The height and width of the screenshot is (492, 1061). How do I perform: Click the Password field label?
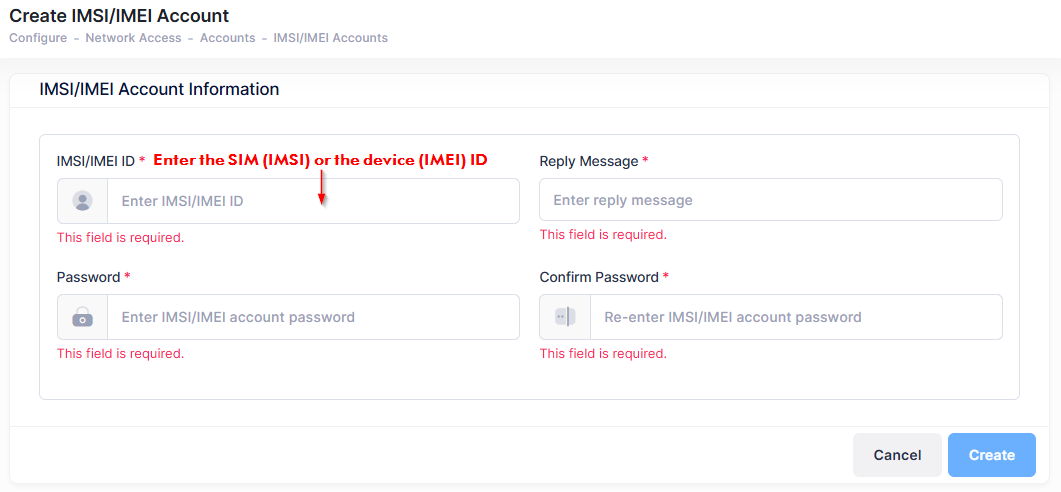click(x=88, y=277)
